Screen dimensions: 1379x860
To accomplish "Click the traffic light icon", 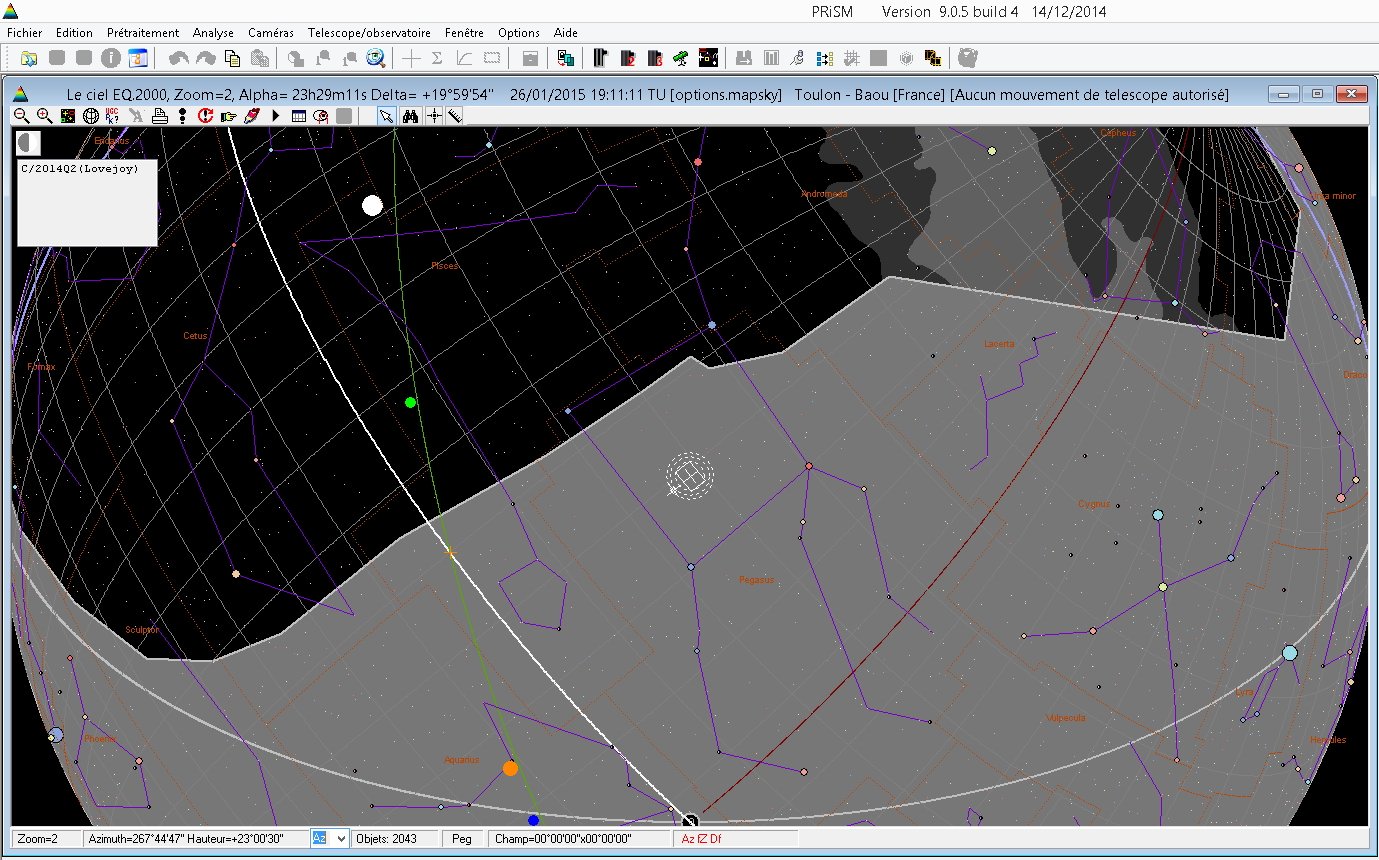I will tap(182, 116).
